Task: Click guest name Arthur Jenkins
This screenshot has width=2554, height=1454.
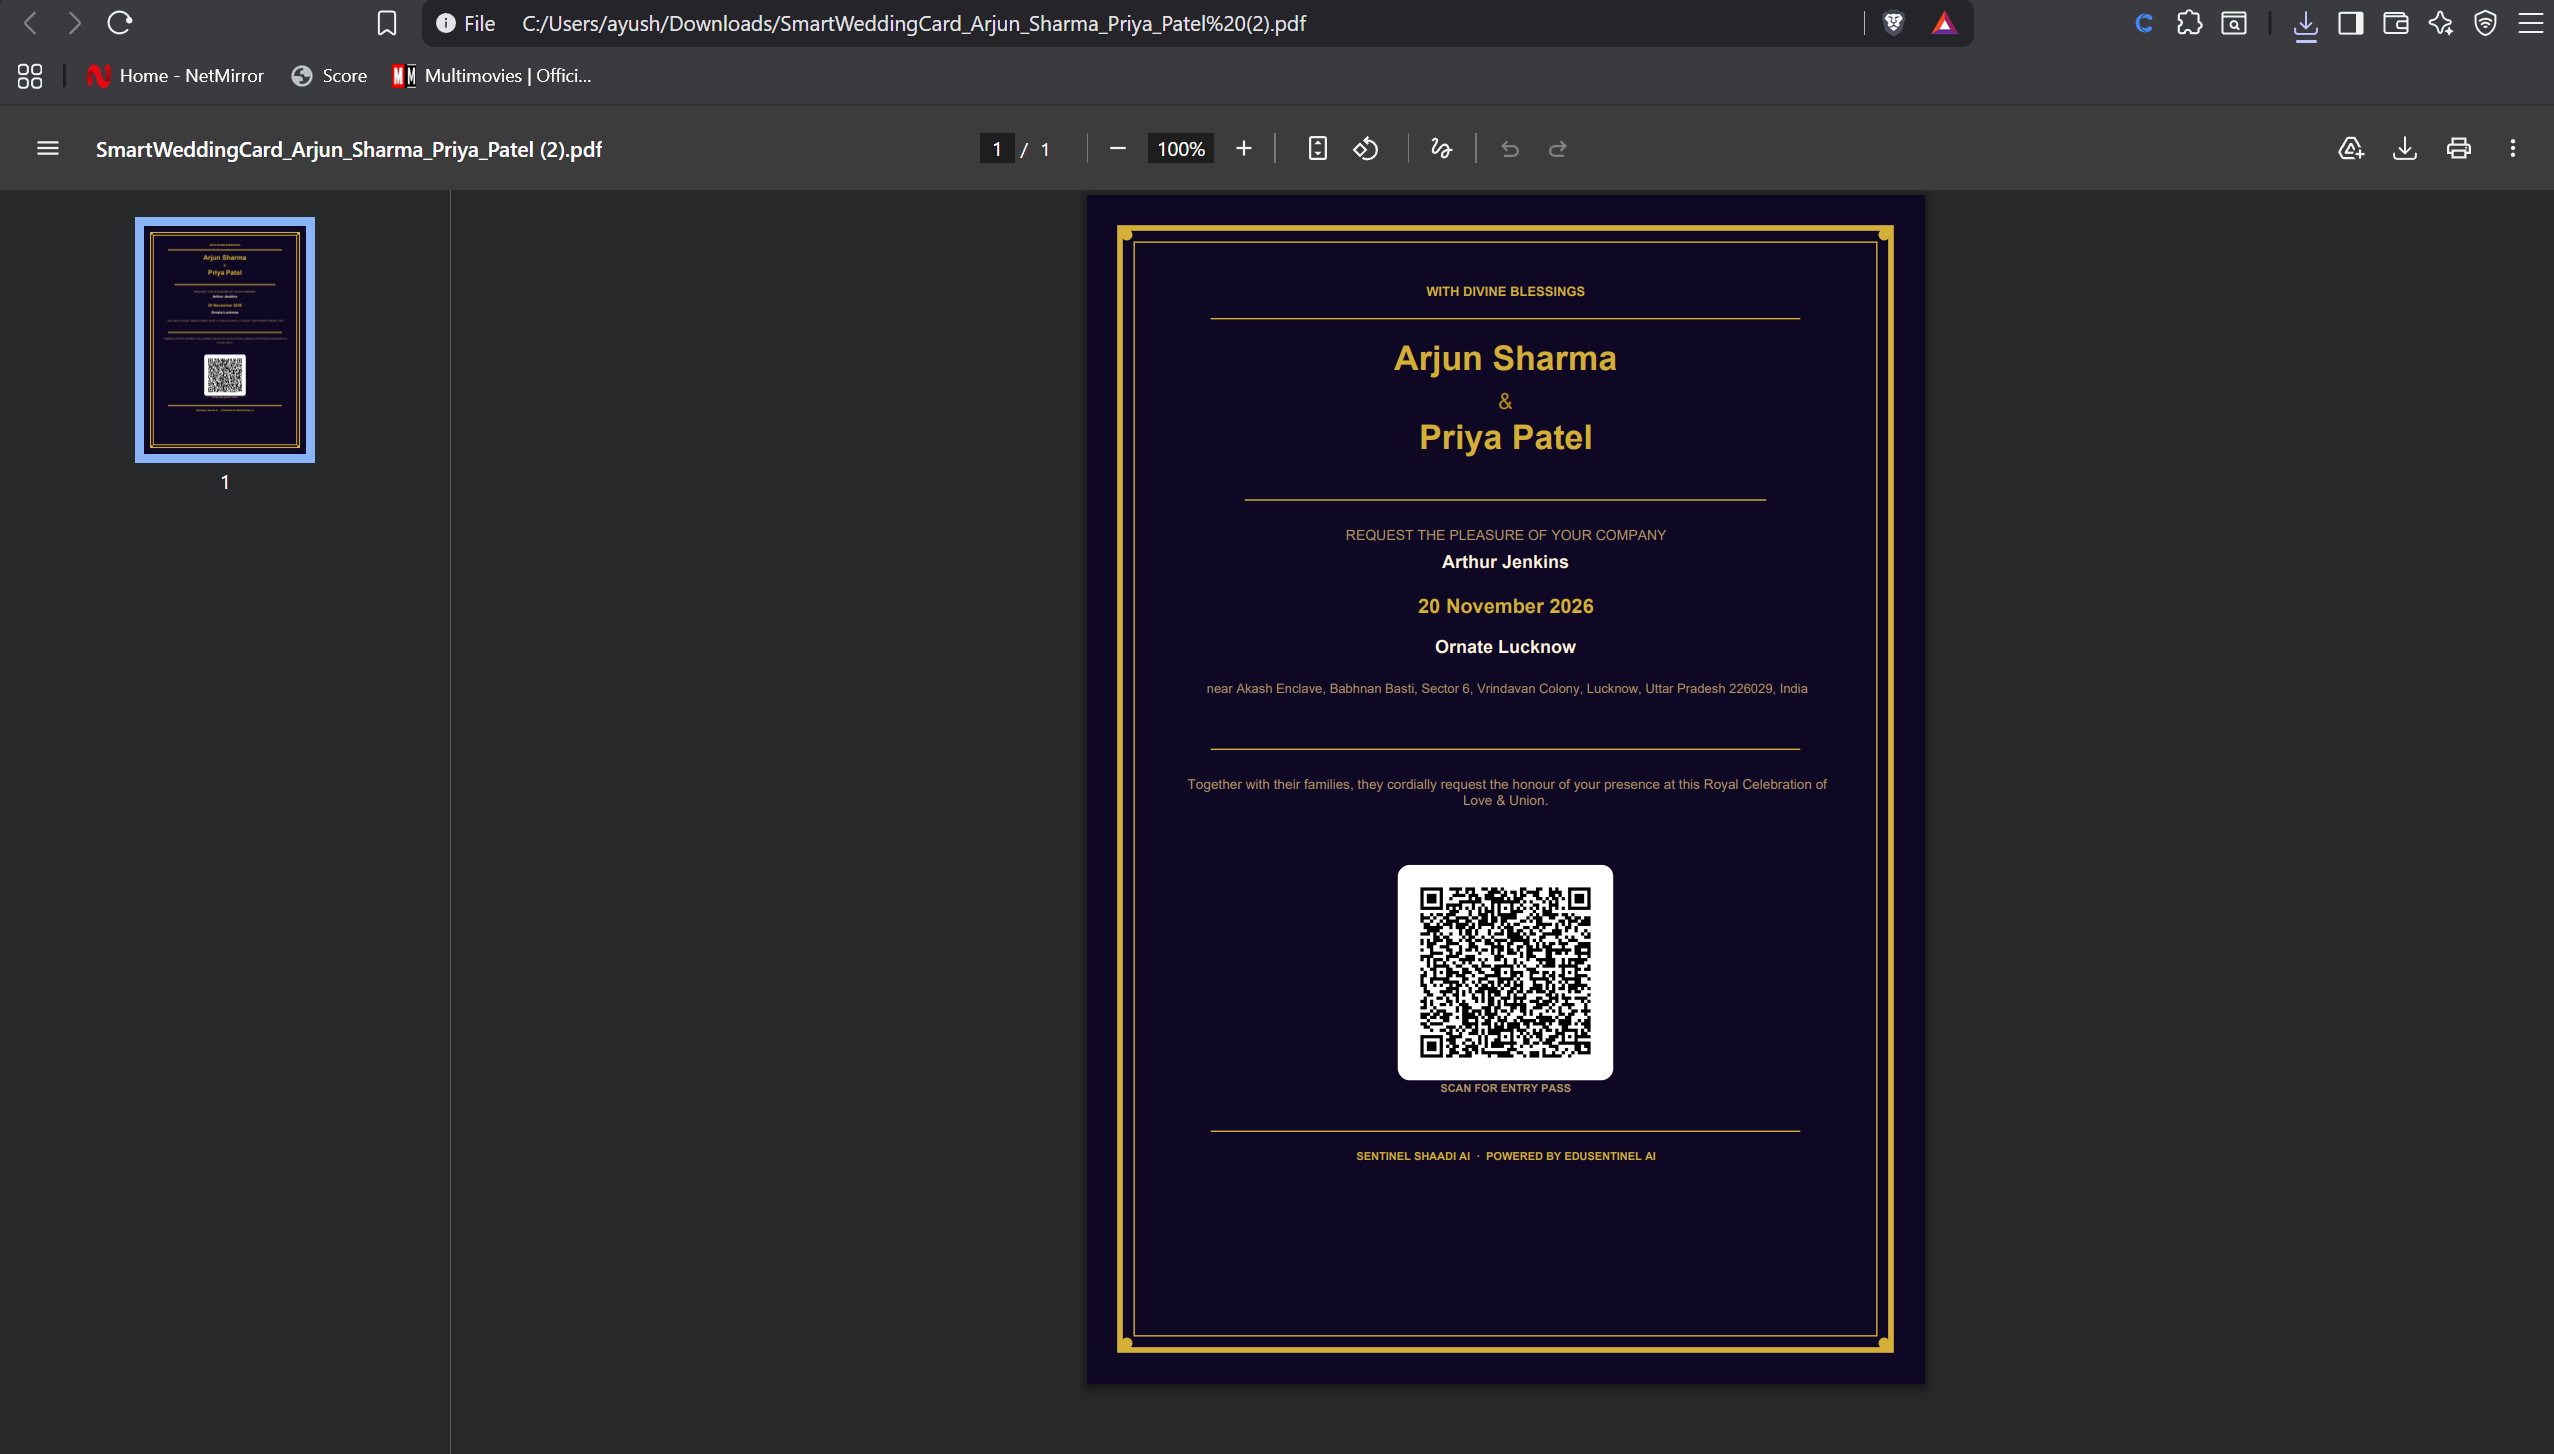Action: [x=1505, y=562]
